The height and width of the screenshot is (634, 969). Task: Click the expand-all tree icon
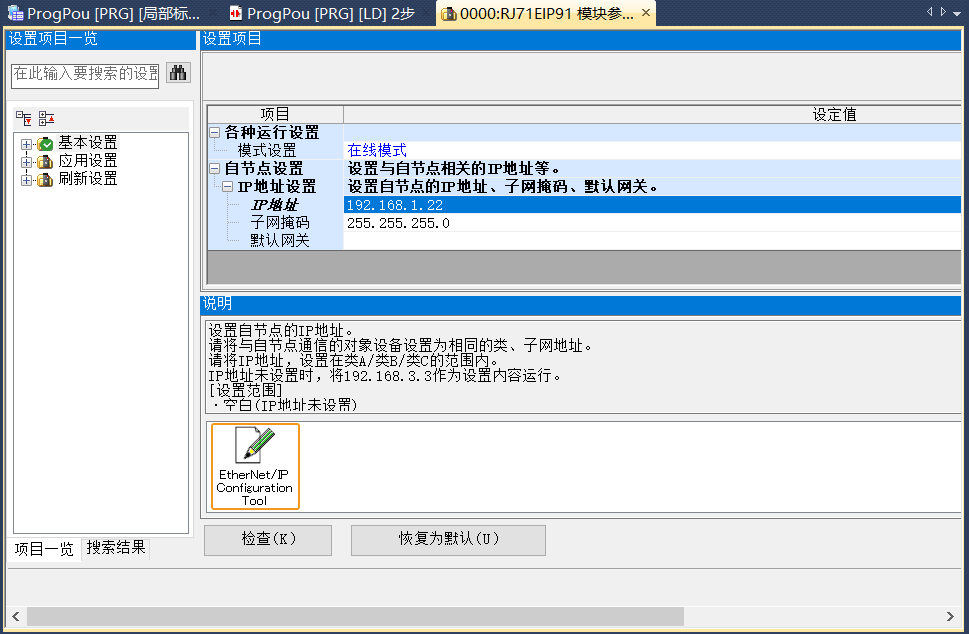pyautogui.click(x=46, y=118)
